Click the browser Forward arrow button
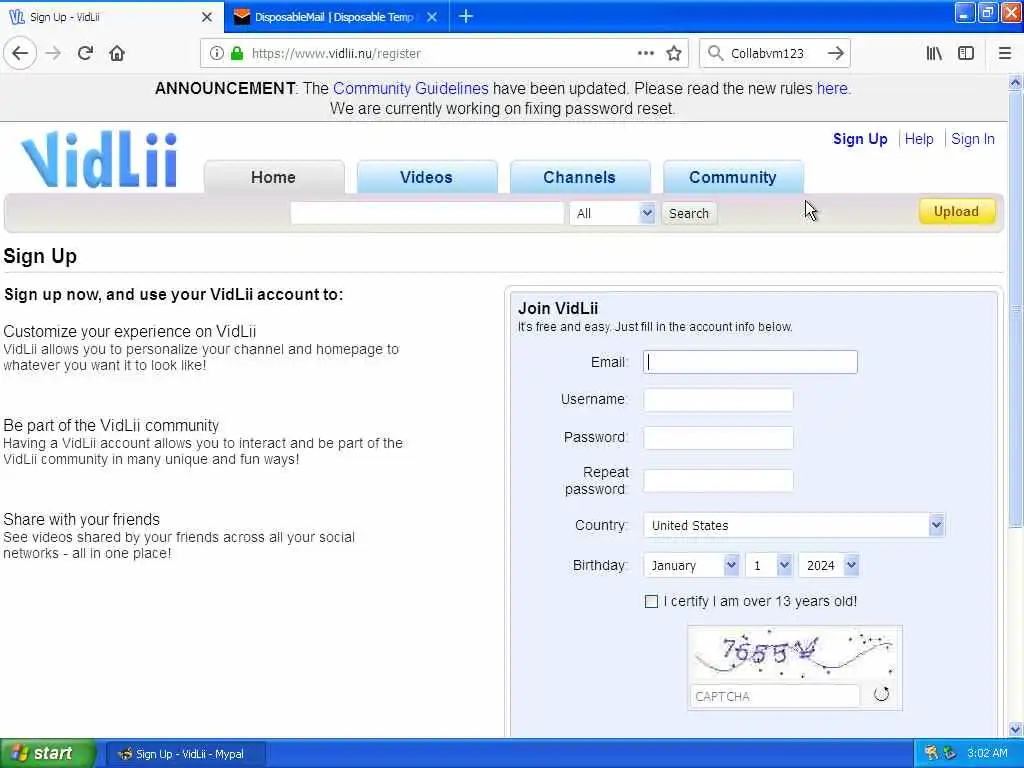 tap(53, 54)
